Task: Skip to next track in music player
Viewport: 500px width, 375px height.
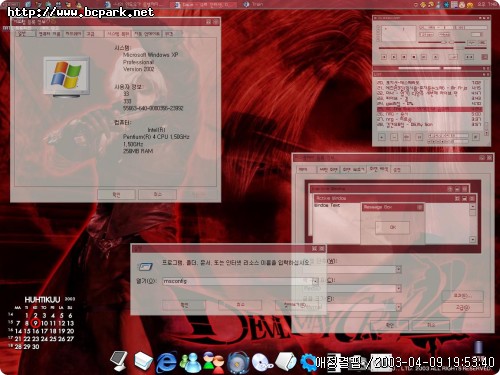Action: pos(424,57)
